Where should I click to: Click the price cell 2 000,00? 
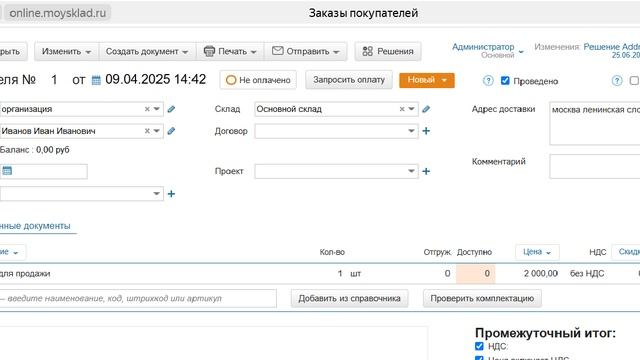(541, 273)
